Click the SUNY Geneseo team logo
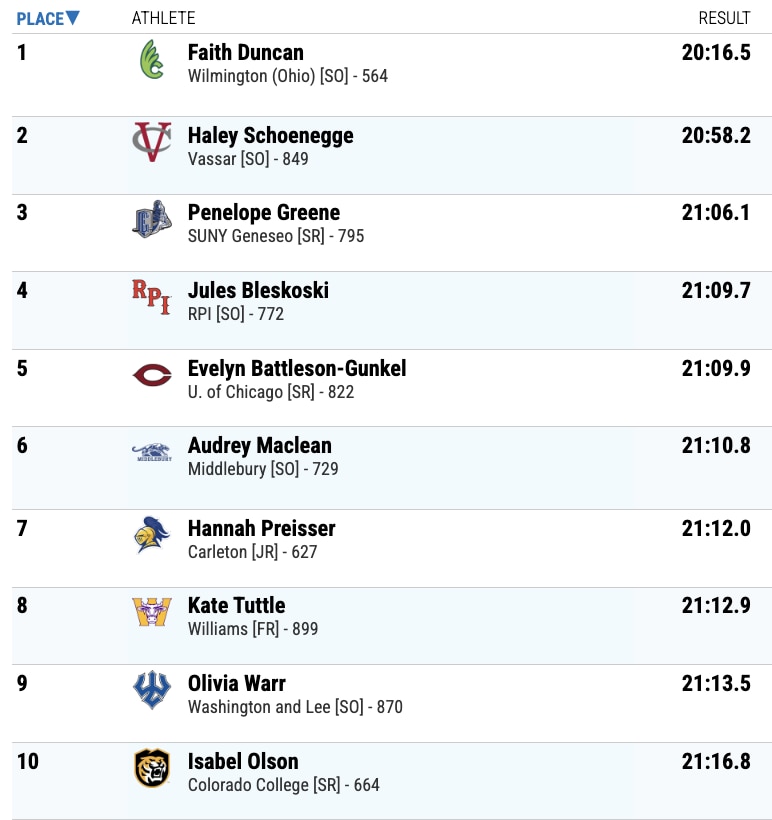This screenshot has width=772, height=820. click(x=152, y=220)
